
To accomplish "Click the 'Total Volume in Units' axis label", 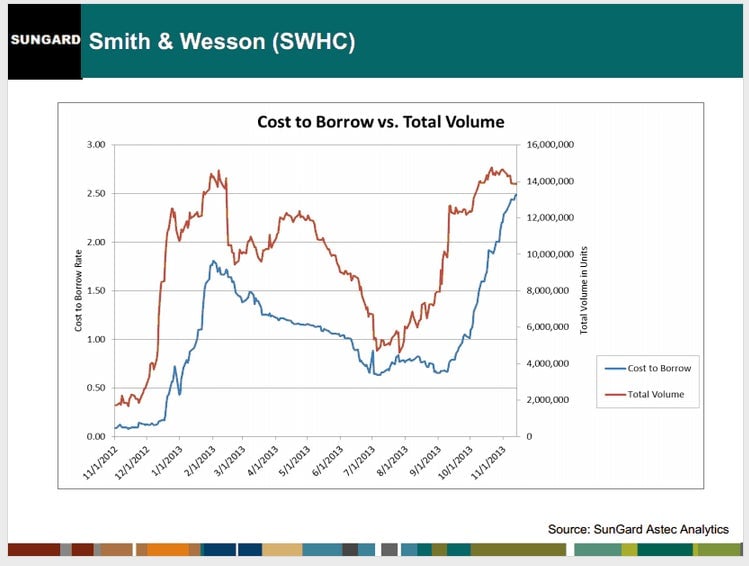I will tap(584, 290).
